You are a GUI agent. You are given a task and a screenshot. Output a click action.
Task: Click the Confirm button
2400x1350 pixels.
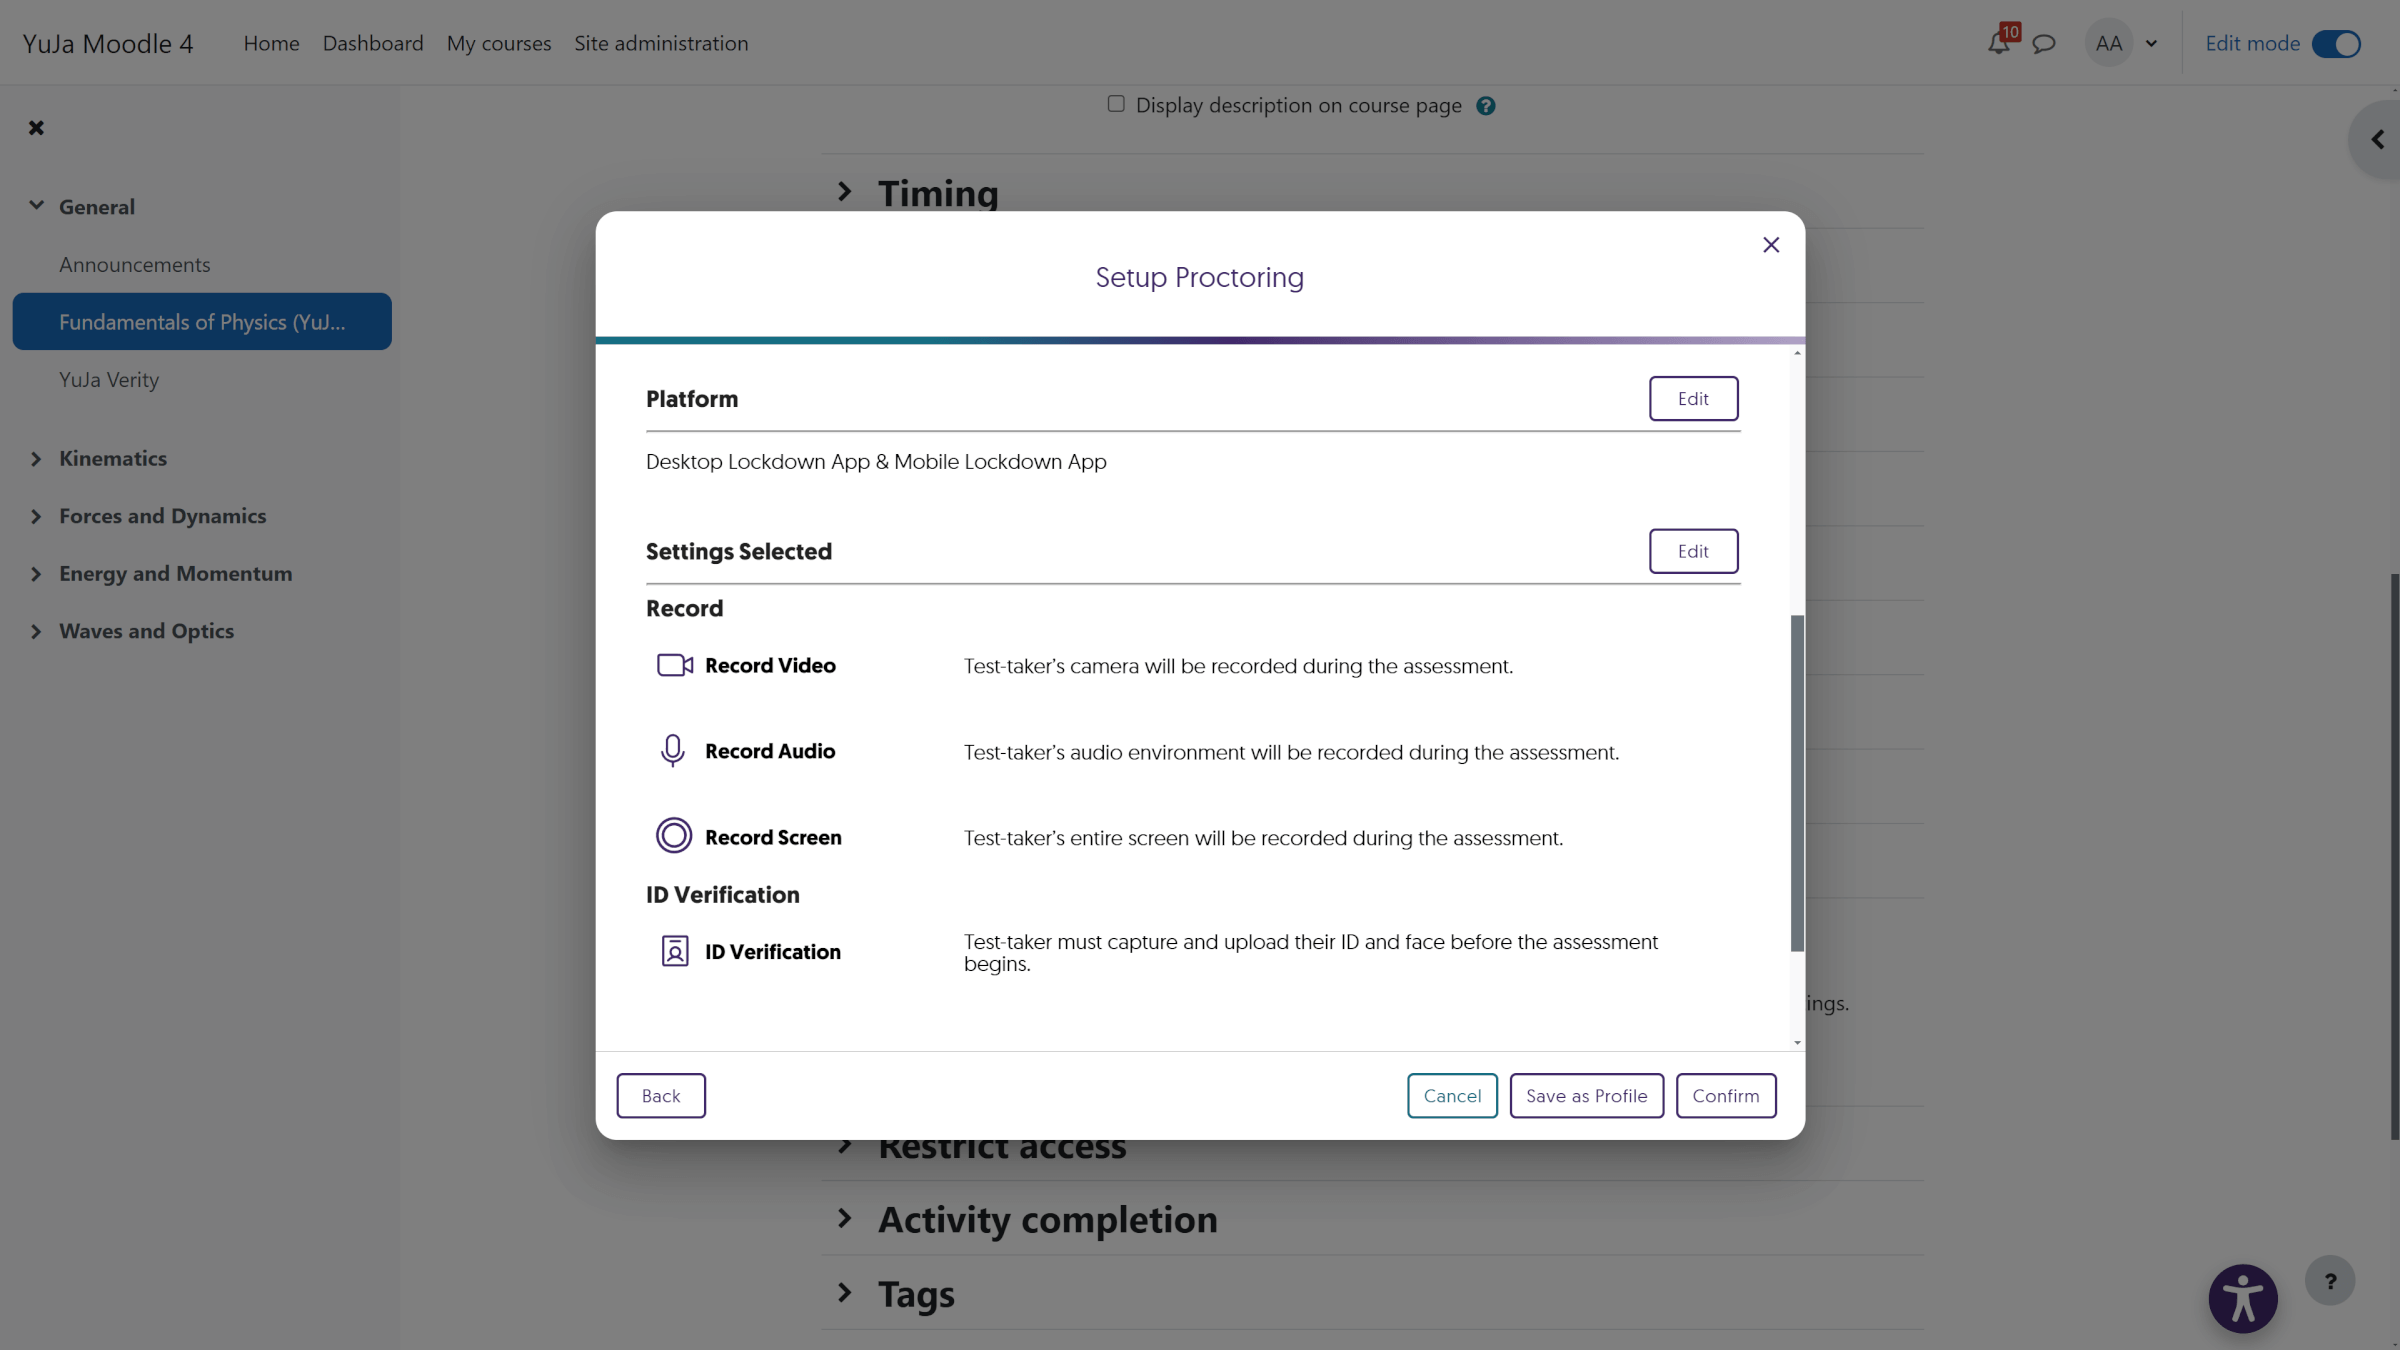1726,1095
